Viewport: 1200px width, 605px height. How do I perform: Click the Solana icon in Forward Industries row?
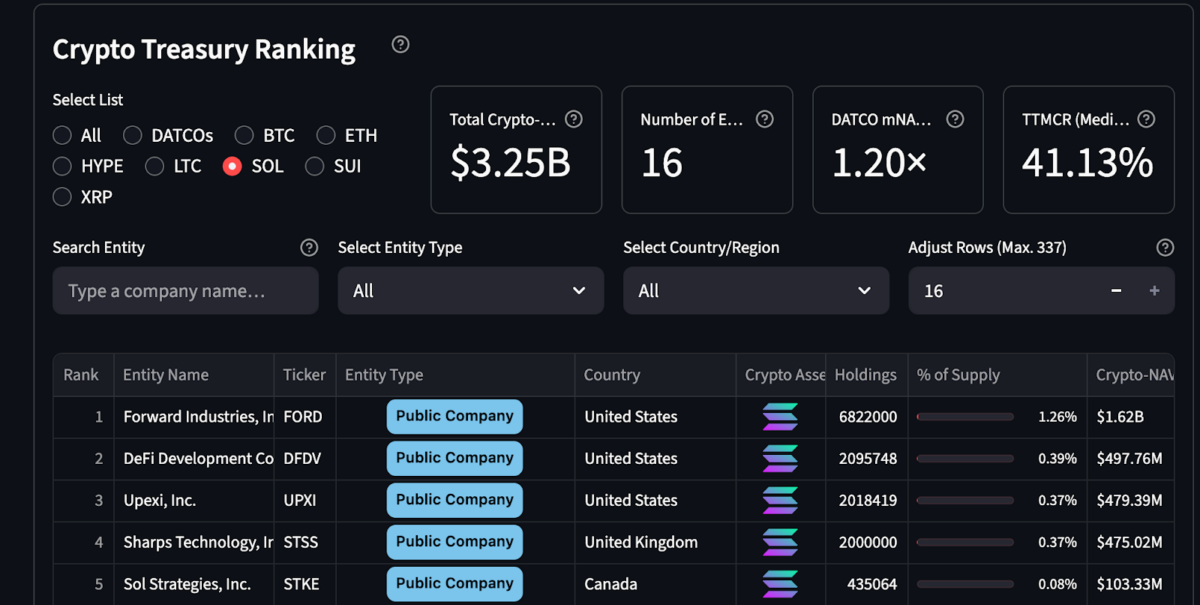(780, 417)
